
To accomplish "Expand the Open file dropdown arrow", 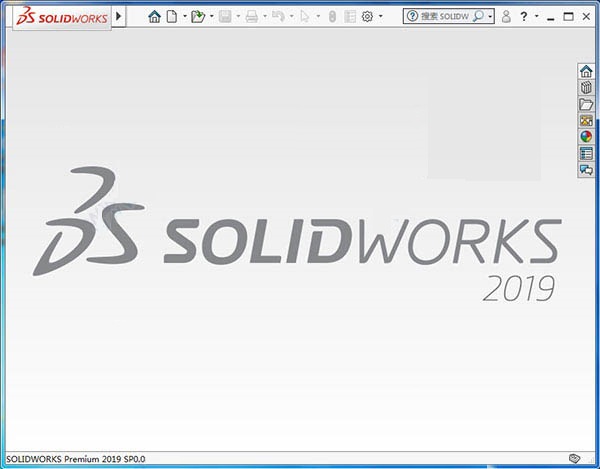I will [211, 17].
